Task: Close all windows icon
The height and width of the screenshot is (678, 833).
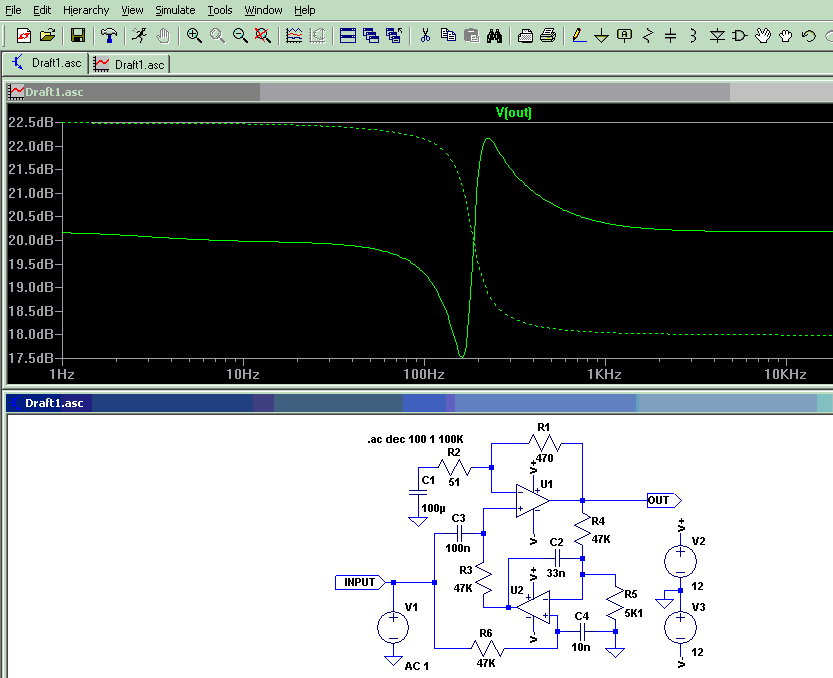Action: 394,36
